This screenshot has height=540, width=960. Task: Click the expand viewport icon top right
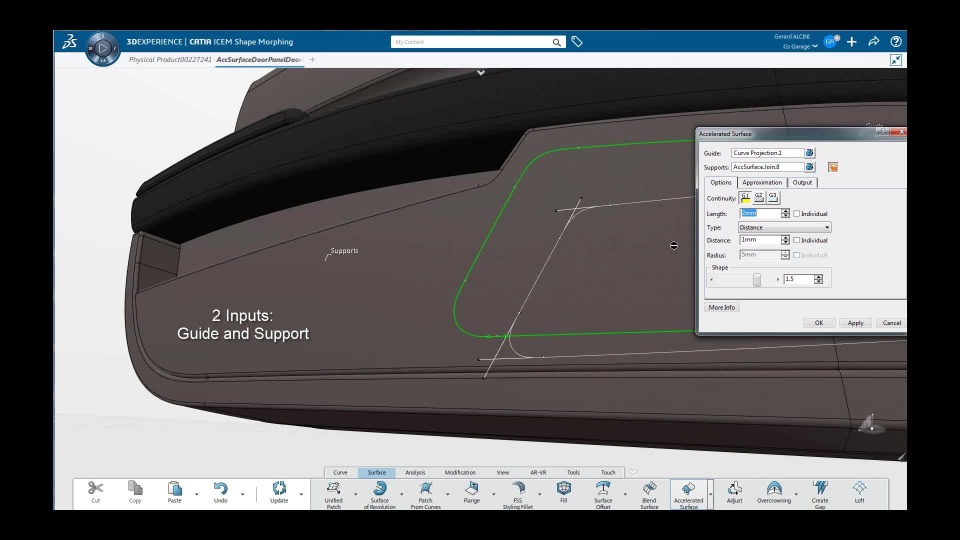pyautogui.click(x=896, y=60)
